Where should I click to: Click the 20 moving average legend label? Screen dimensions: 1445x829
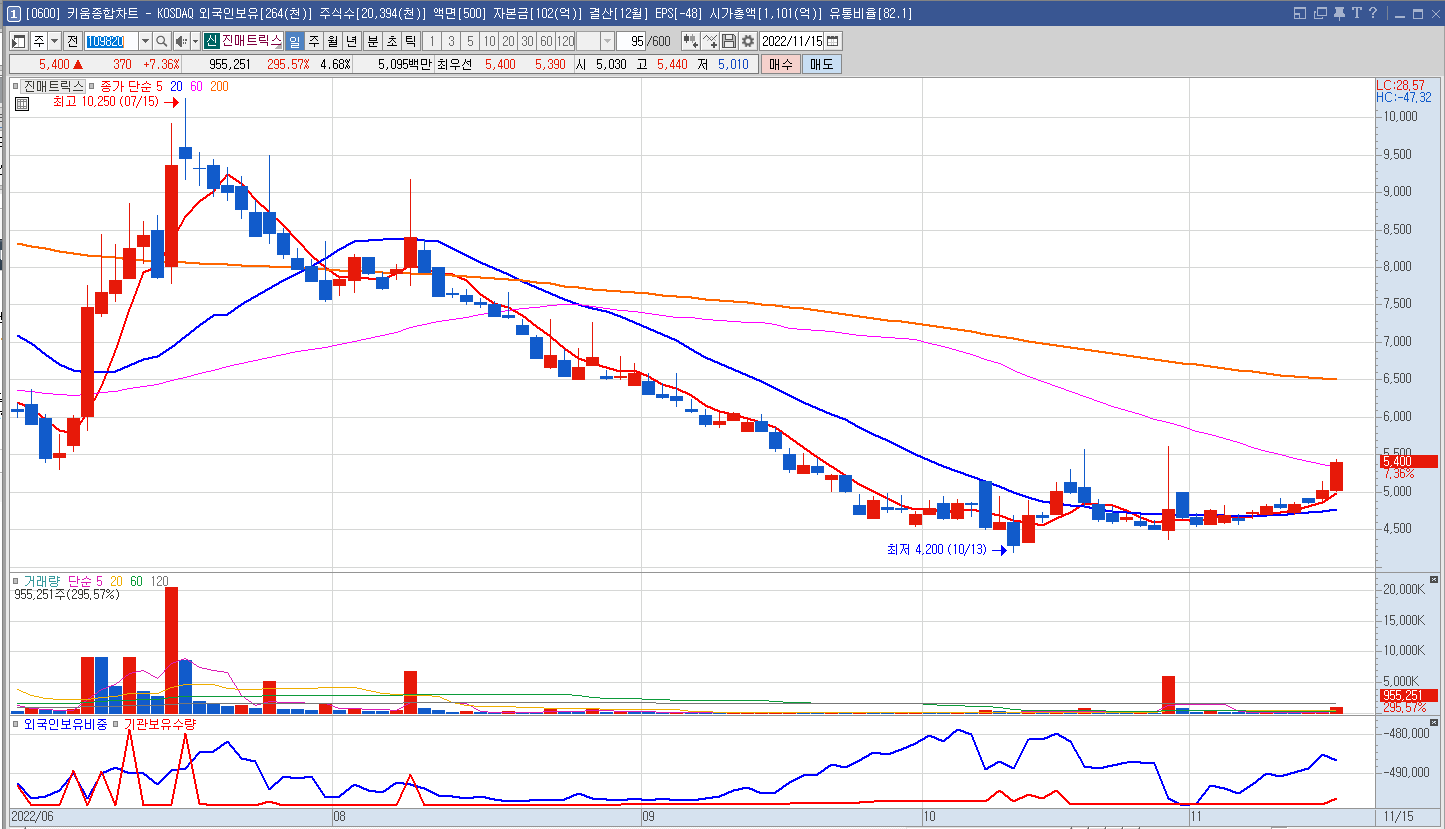click(176, 87)
